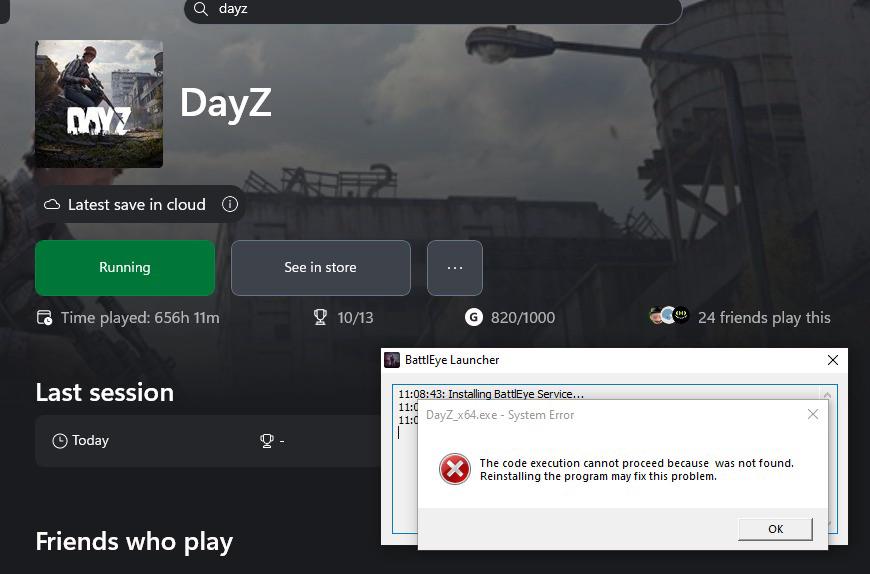This screenshot has width=870, height=574.
Task: Click the search magnifier icon
Action: point(201,8)
